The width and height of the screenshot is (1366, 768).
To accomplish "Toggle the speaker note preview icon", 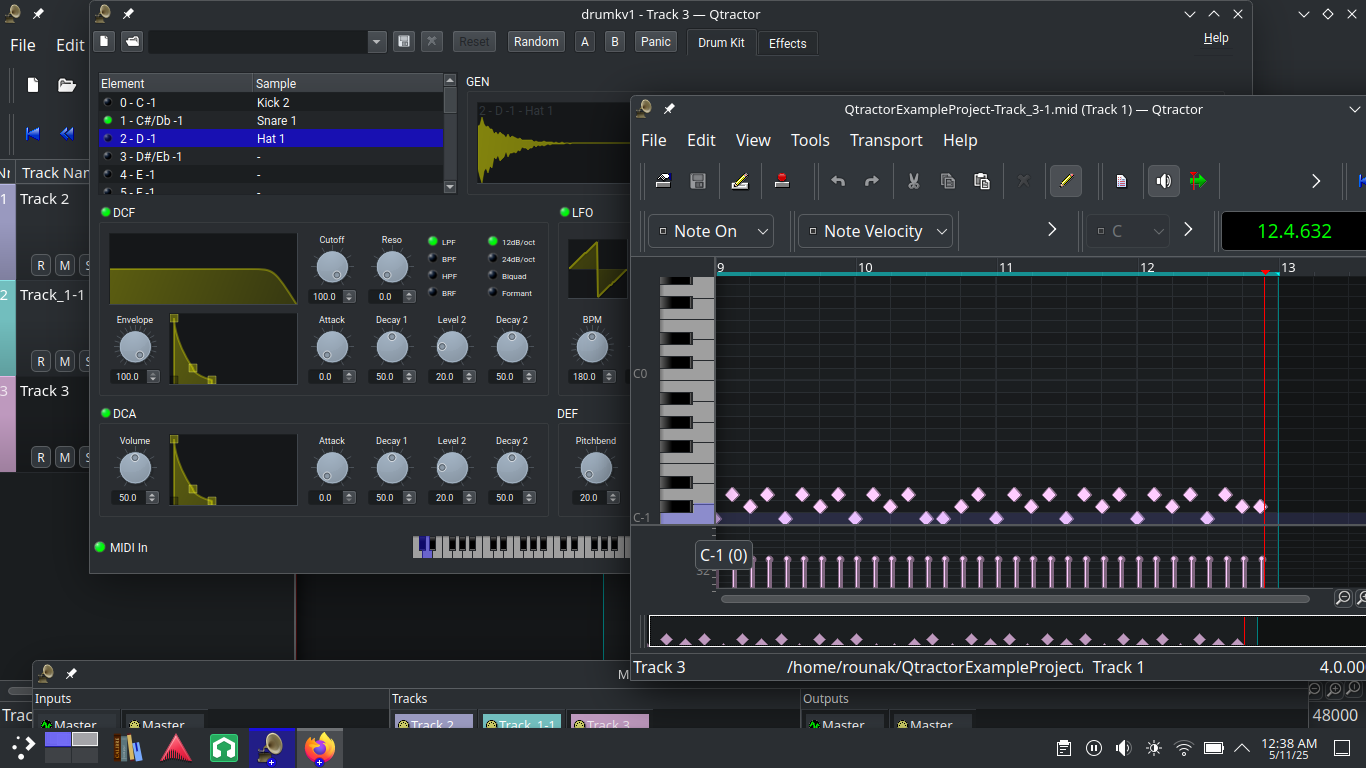I will point(1163,181).
